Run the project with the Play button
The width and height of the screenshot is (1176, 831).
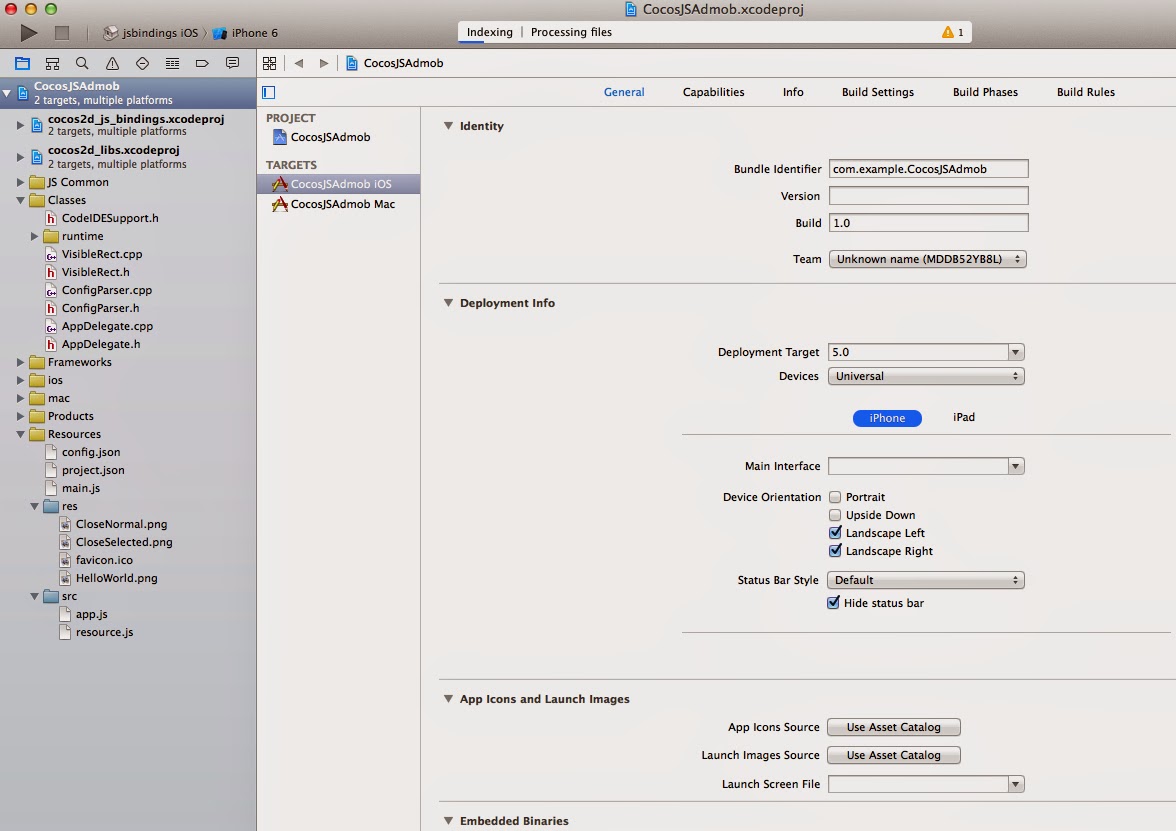28,33
